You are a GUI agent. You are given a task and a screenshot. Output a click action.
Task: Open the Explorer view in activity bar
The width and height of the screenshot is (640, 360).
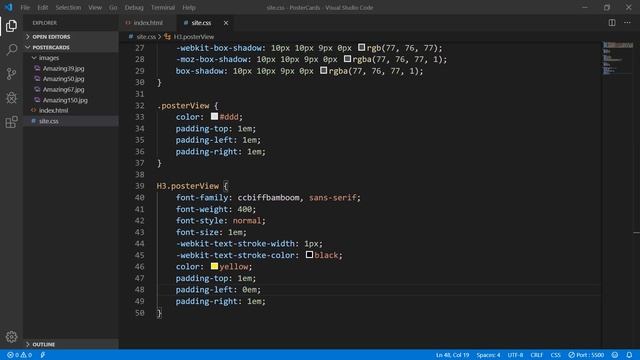pos(11,26)
